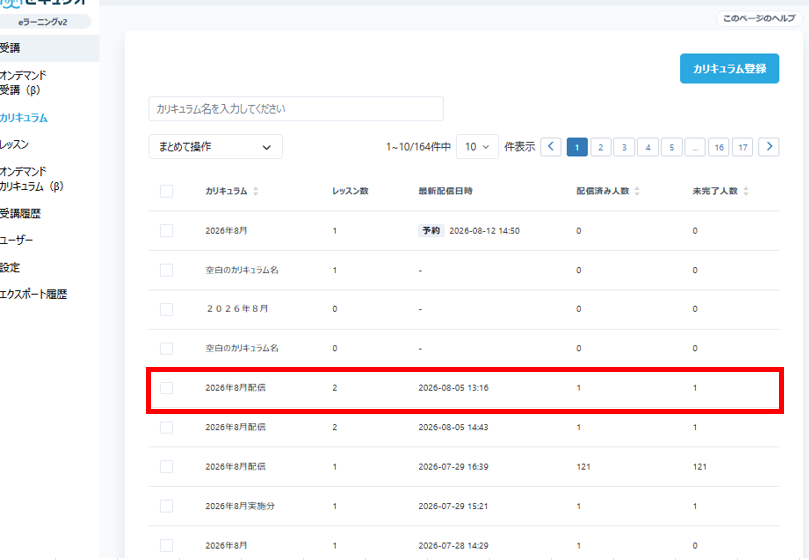This screenshot has width=809, height=560.
Task: Tick checkbox for 空白のカリキュラム名 row with 1 lesson
Action: click(x=166, y=270)
